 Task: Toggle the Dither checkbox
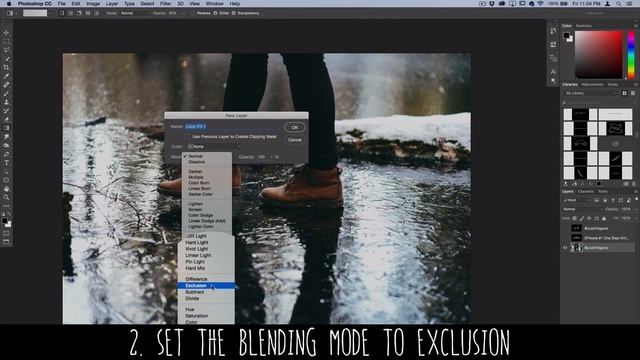tap(216, 13)
